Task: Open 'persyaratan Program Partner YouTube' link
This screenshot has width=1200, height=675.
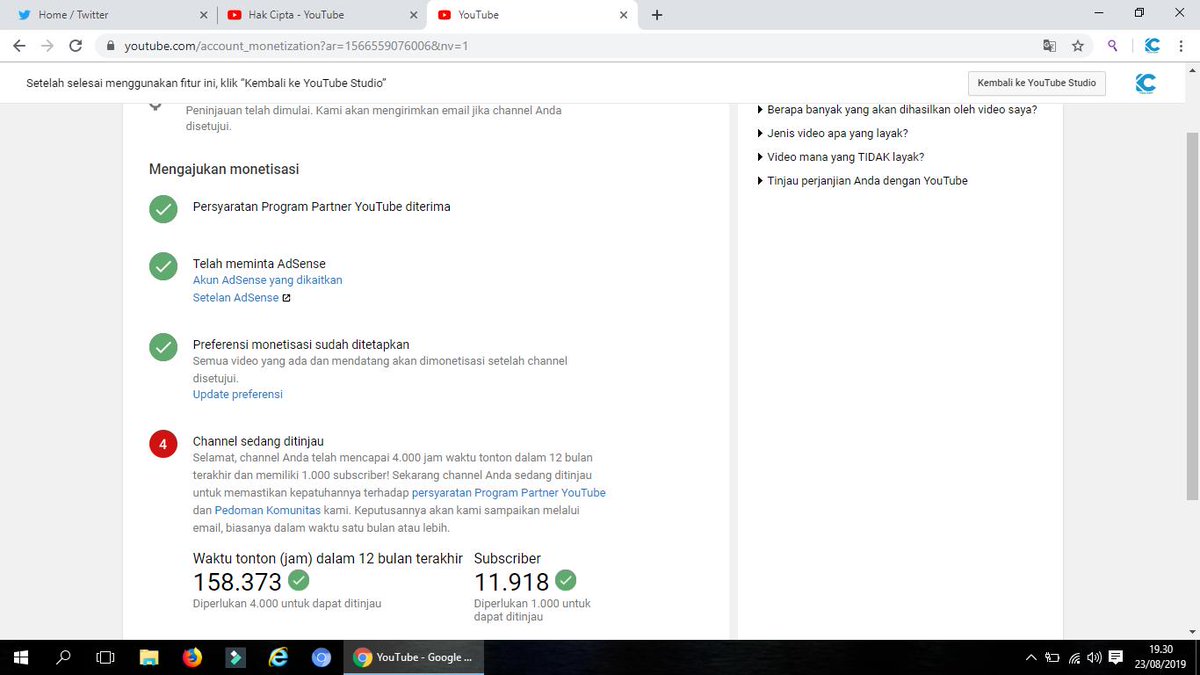Action: coord(508,493)
